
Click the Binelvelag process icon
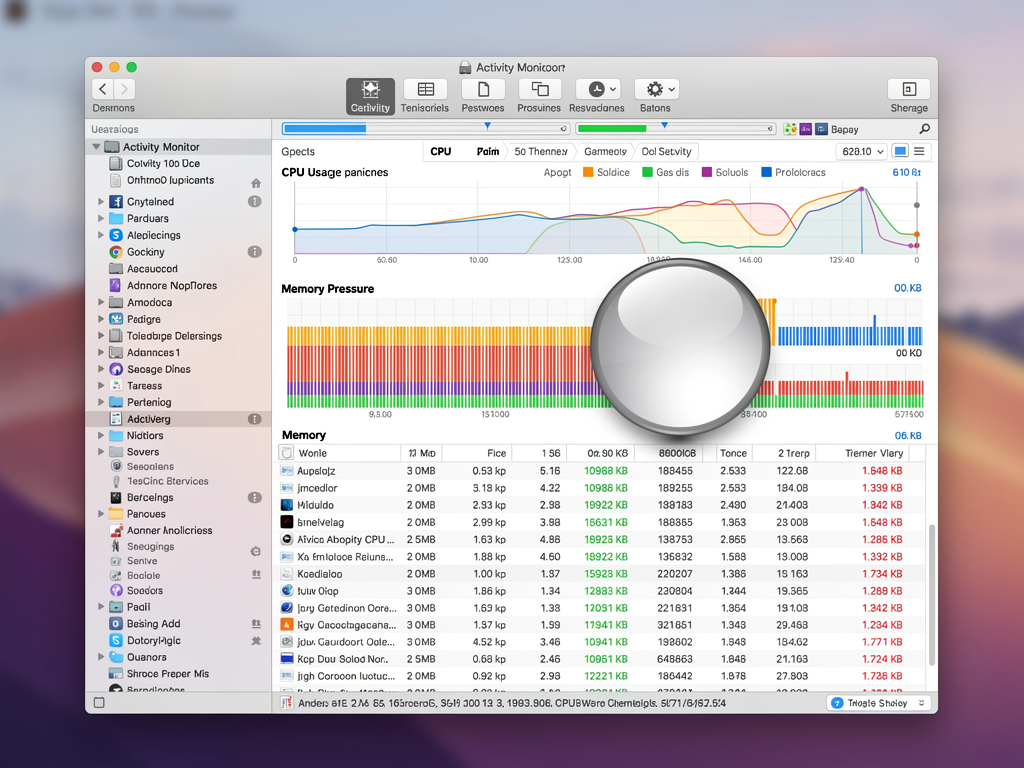pos(287,522)
